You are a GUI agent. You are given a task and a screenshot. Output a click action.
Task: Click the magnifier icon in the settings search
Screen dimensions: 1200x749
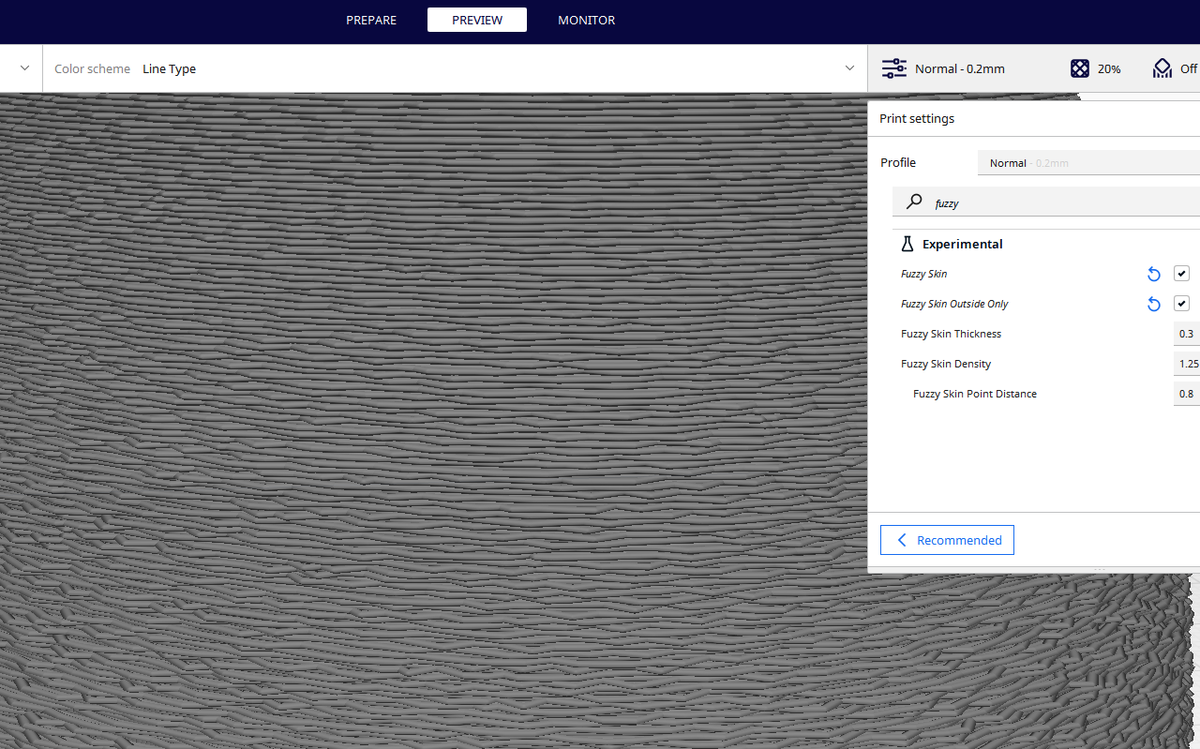[x=913, y=201]
